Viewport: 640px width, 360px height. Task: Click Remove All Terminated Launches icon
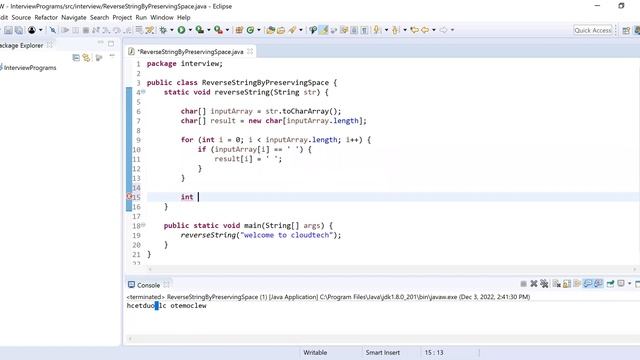pyautogui.click(x=544, y=284)
